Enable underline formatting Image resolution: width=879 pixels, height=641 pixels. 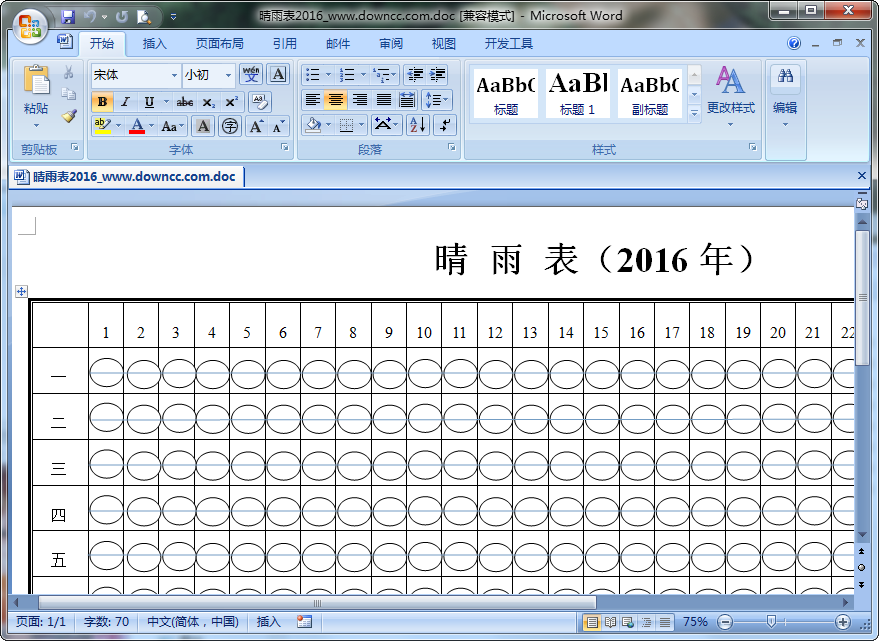point(148,102)
